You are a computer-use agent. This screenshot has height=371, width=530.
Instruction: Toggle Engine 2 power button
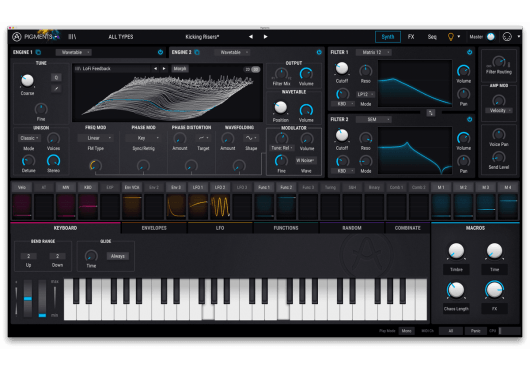(319, 52)
